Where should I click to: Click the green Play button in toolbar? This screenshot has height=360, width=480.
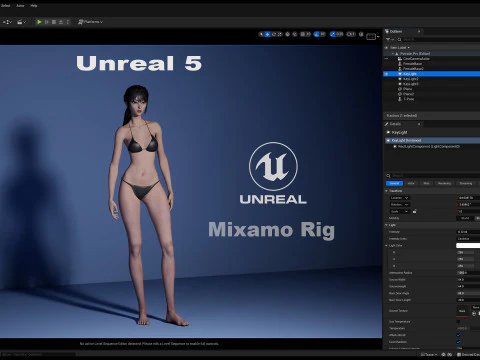click(39, 22)
